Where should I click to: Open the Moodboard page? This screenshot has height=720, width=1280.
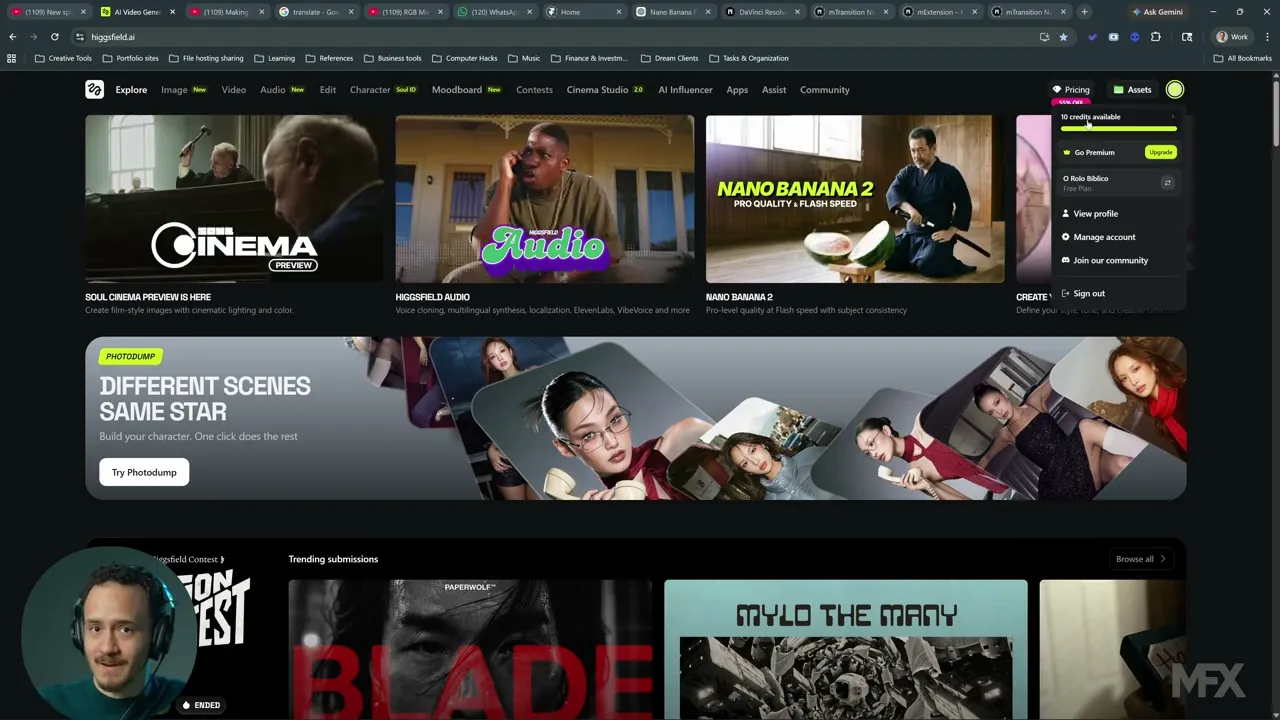coord(467,90)
